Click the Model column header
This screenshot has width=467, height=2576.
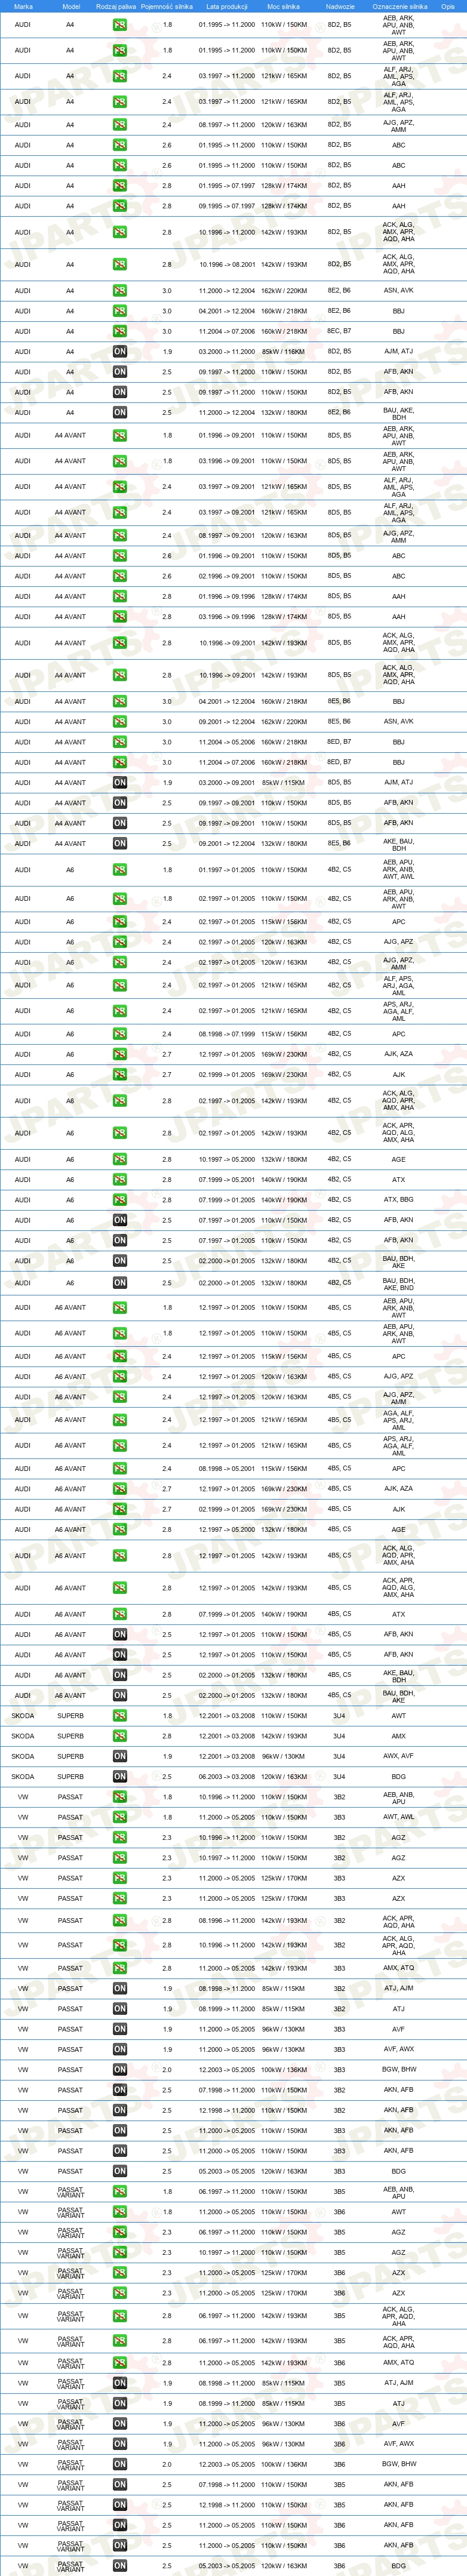[x=70, y=6]
